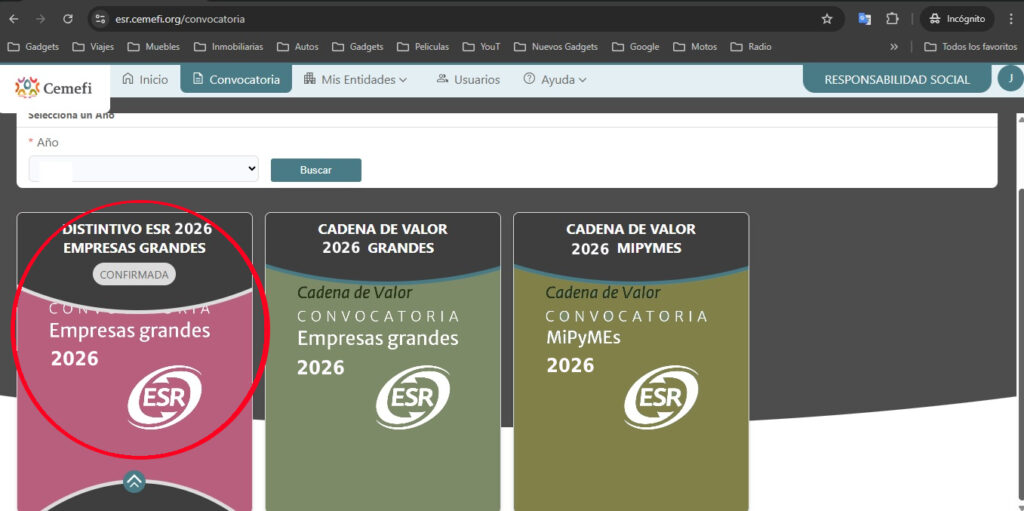The width and height of the screenshot is (1024, 511).
Task: Open the user avatar J profile
Action: click(x=1010, y=79)
